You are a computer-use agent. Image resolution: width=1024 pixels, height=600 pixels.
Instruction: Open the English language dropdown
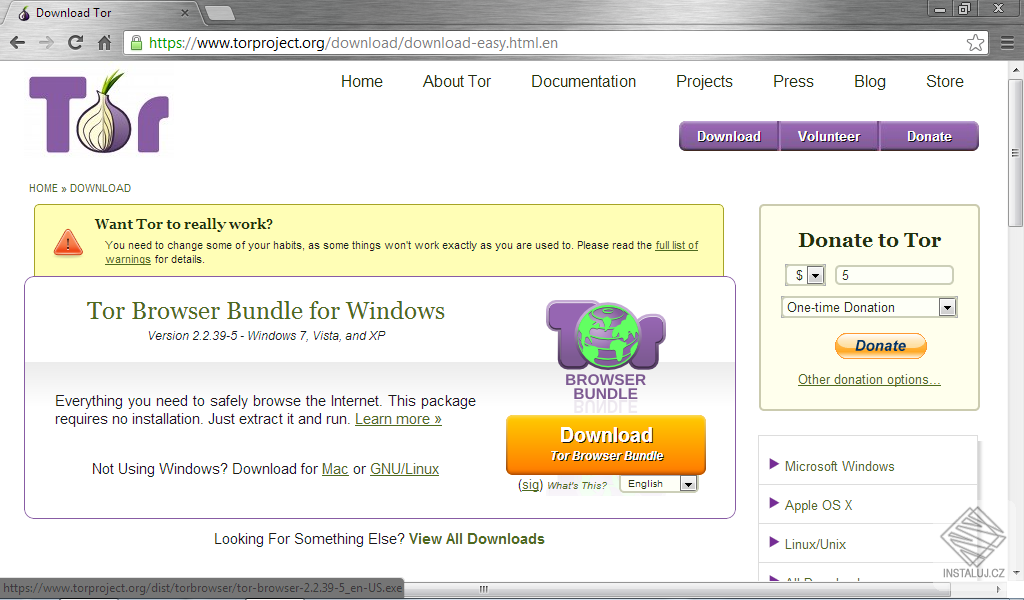(x=658, y=484)
